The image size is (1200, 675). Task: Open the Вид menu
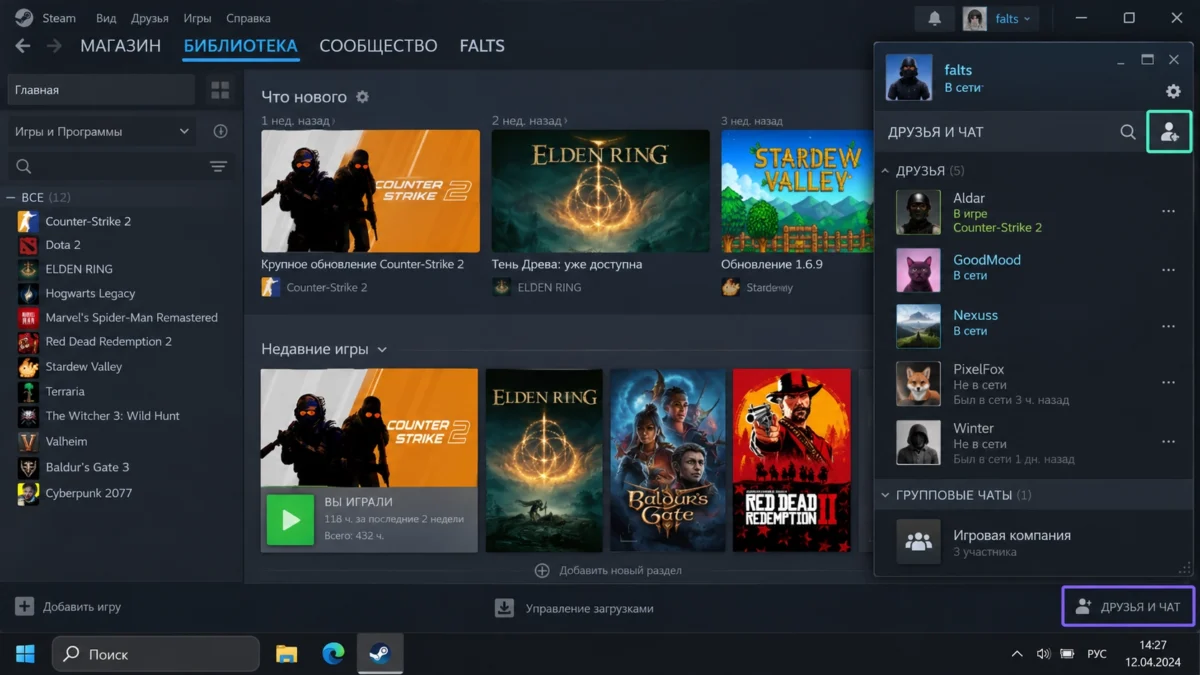[x=106, y=18]
